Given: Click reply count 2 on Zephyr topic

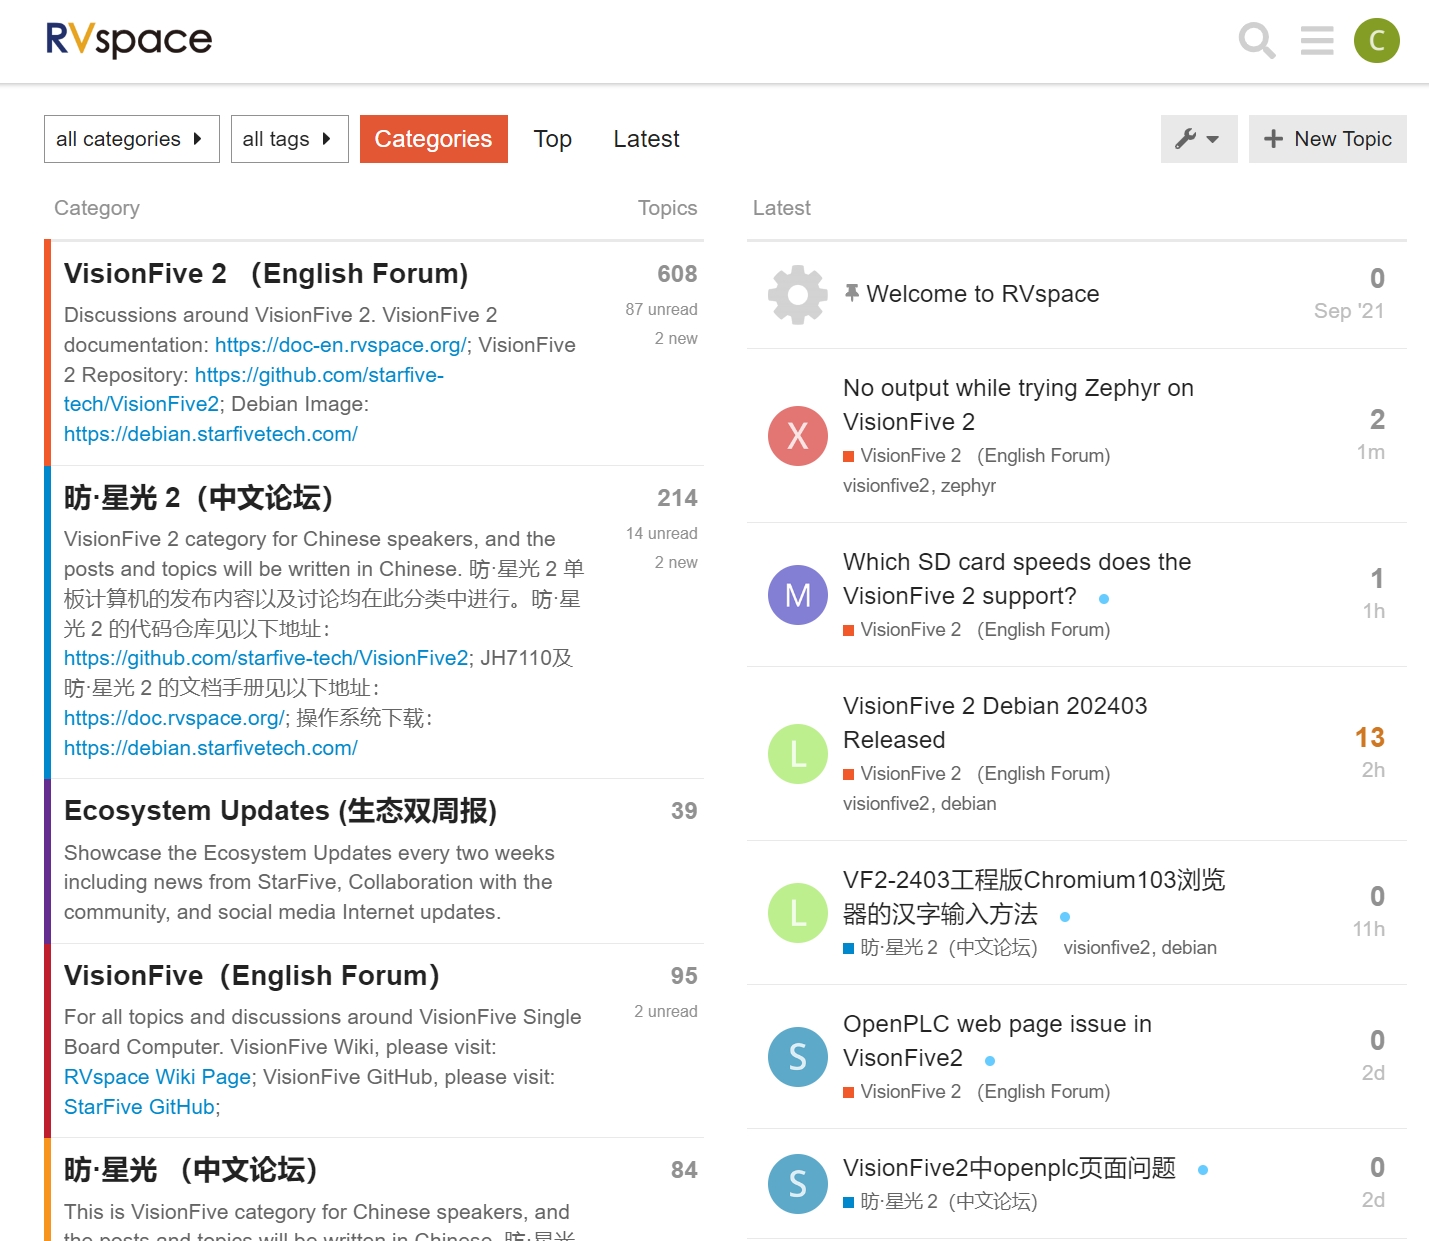Looking at the screenshot, I should (x=1377, y=420).
